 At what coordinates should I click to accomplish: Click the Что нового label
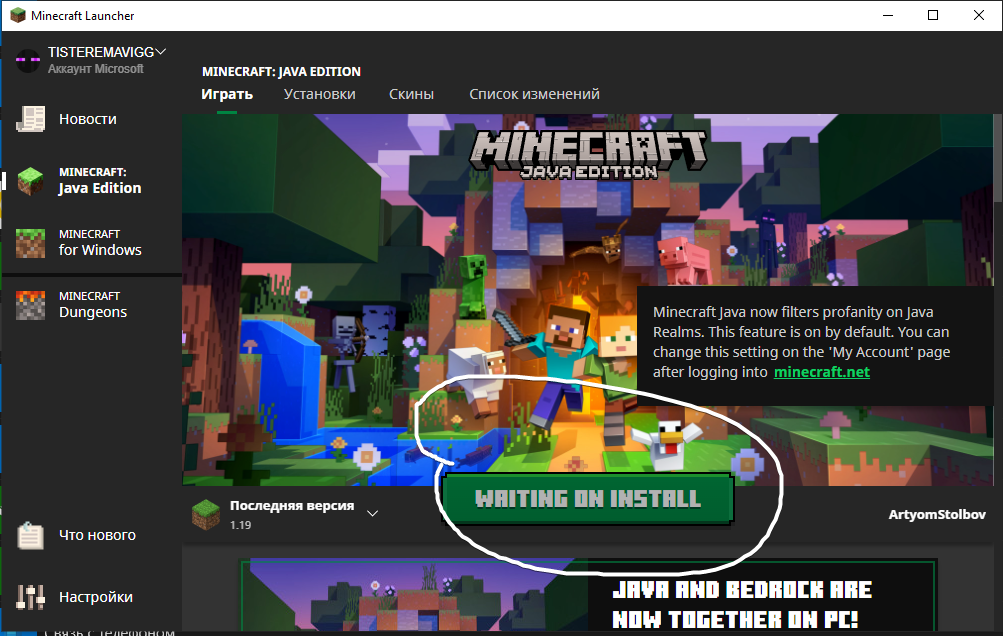click(97, 535)
